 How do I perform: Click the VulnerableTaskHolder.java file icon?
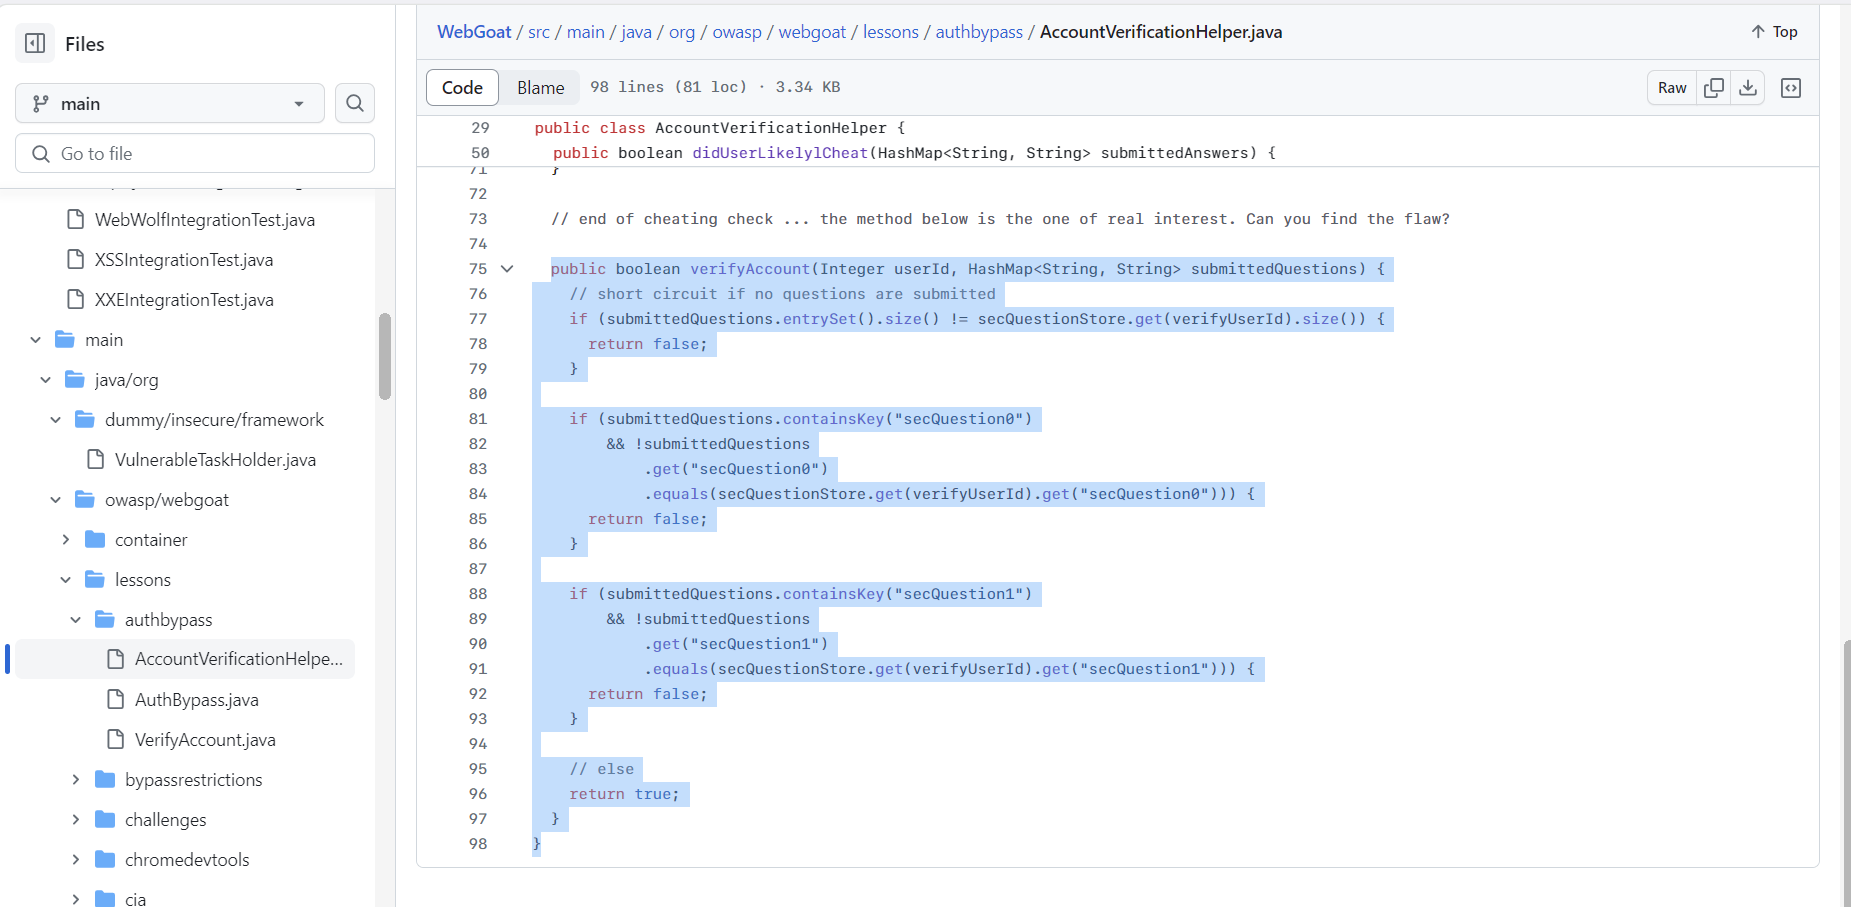[x=95, y=459]
